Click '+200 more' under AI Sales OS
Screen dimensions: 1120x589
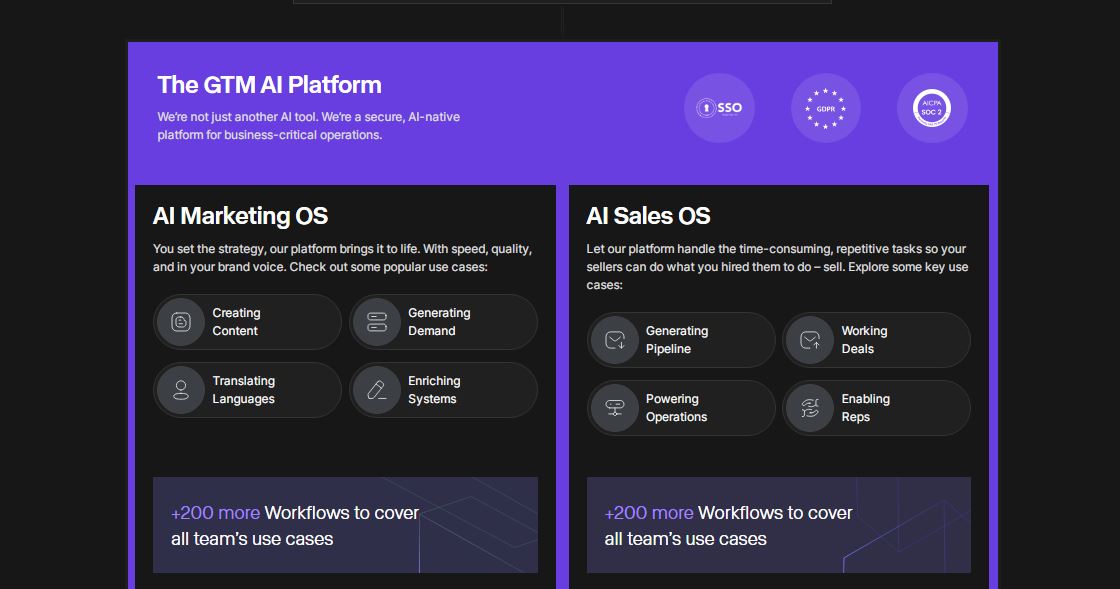pyautogui.click(x=648, y=512)
